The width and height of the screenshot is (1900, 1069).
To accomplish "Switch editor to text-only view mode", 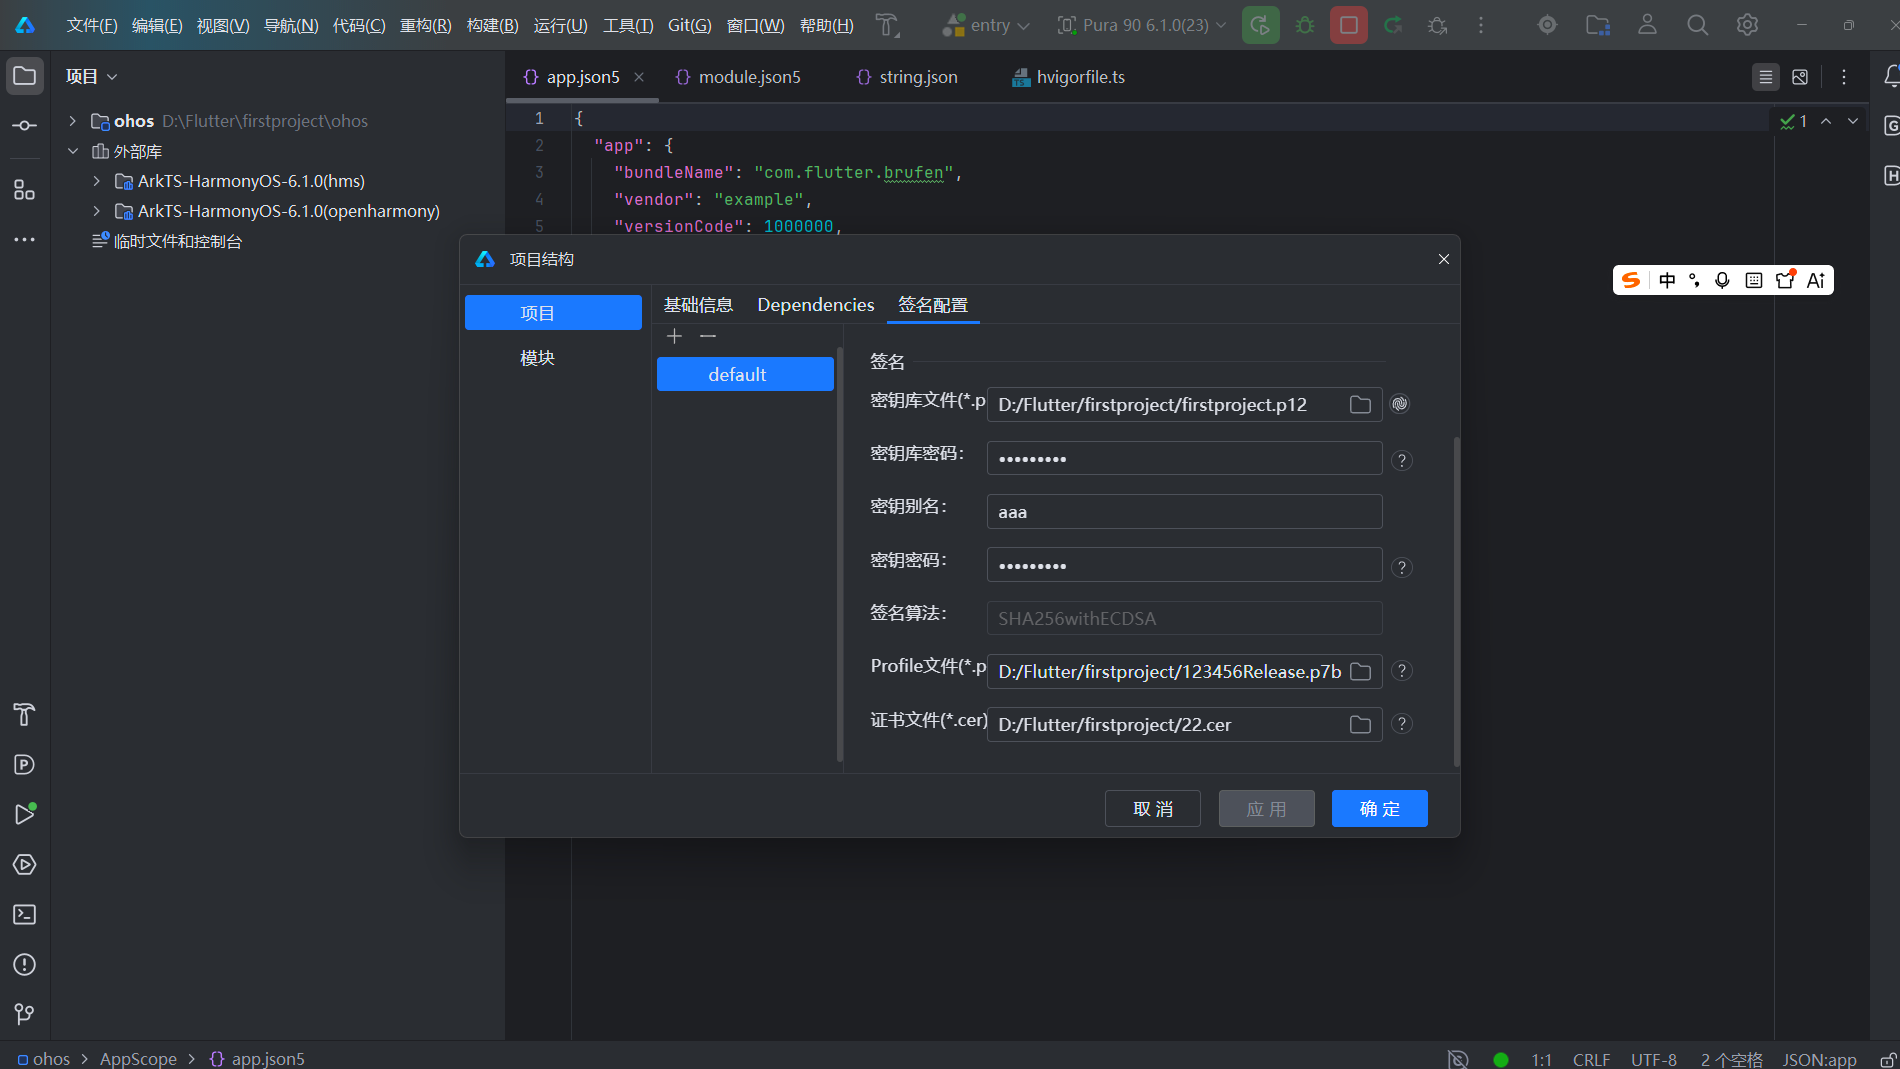I will [x=1766, y=77].
